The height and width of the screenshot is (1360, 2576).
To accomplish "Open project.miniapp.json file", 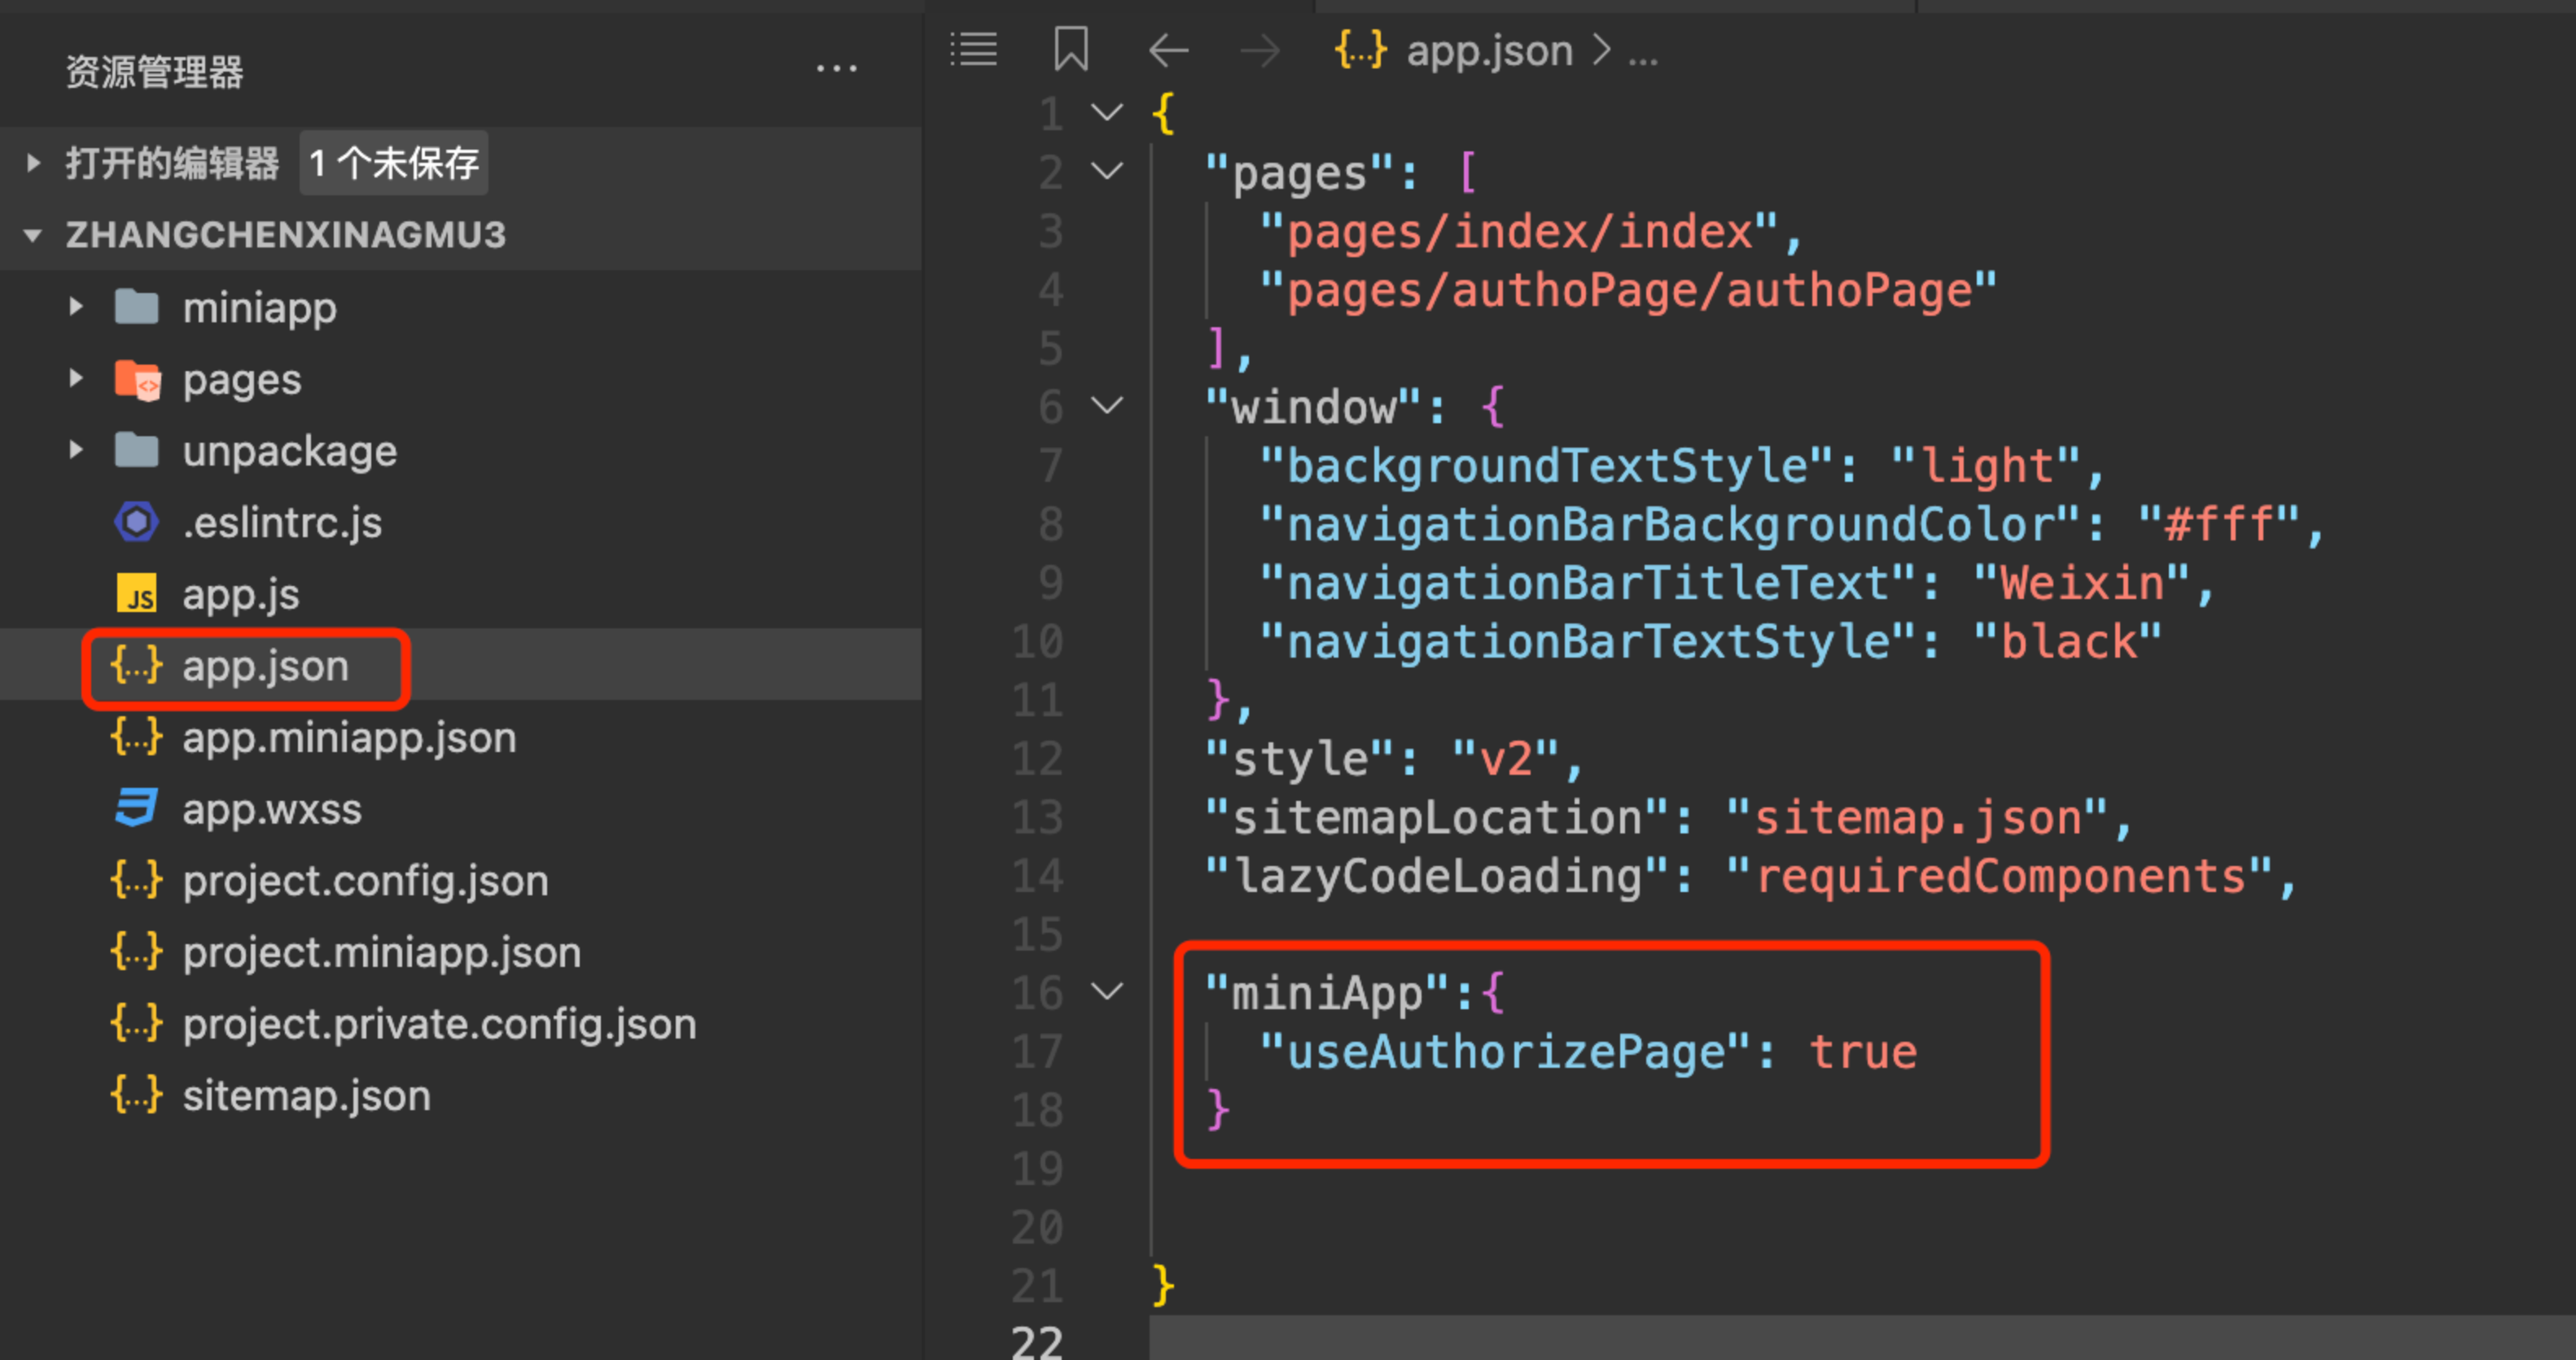I will (x=382, y=952).
